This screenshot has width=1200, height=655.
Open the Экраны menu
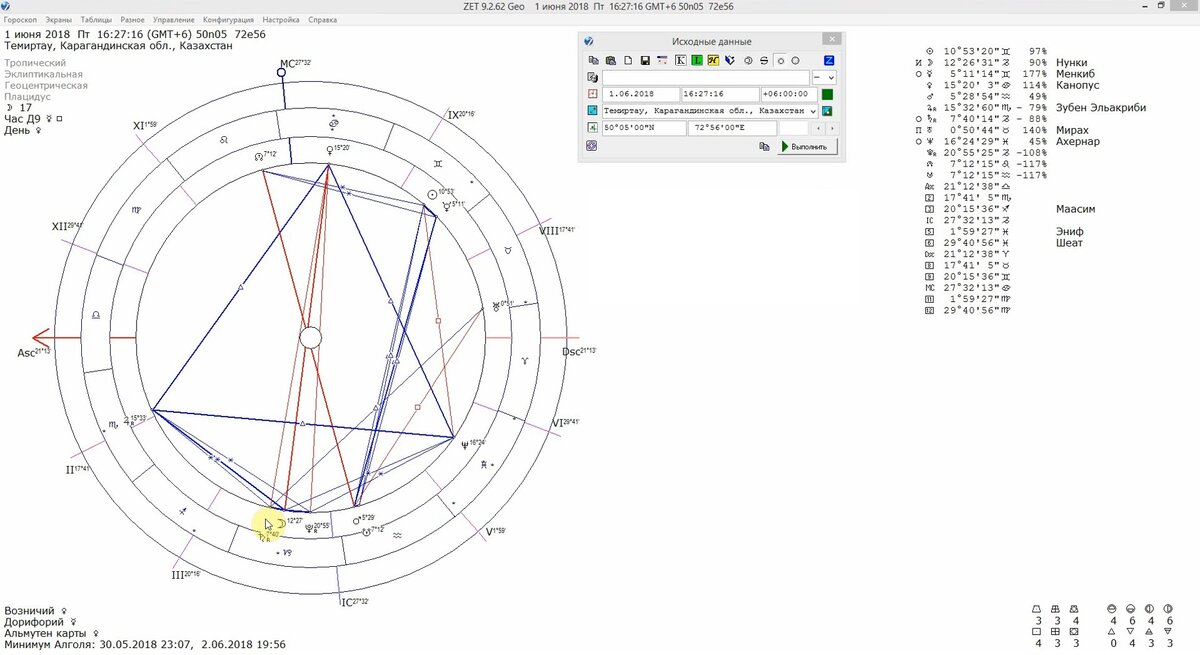[x=58, y=19]
